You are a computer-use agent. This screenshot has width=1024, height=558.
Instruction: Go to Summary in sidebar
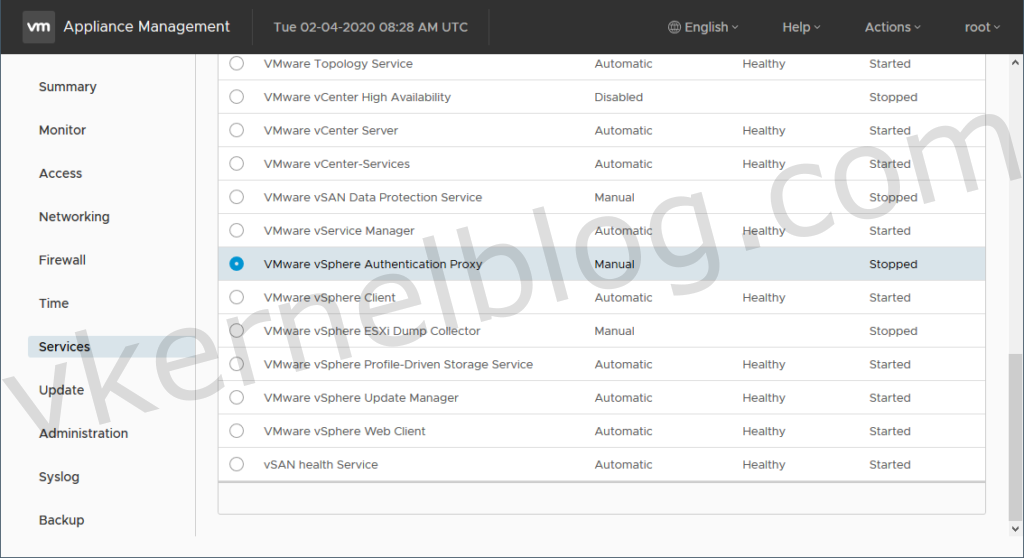pyautogui.click(x=68, y=86)
